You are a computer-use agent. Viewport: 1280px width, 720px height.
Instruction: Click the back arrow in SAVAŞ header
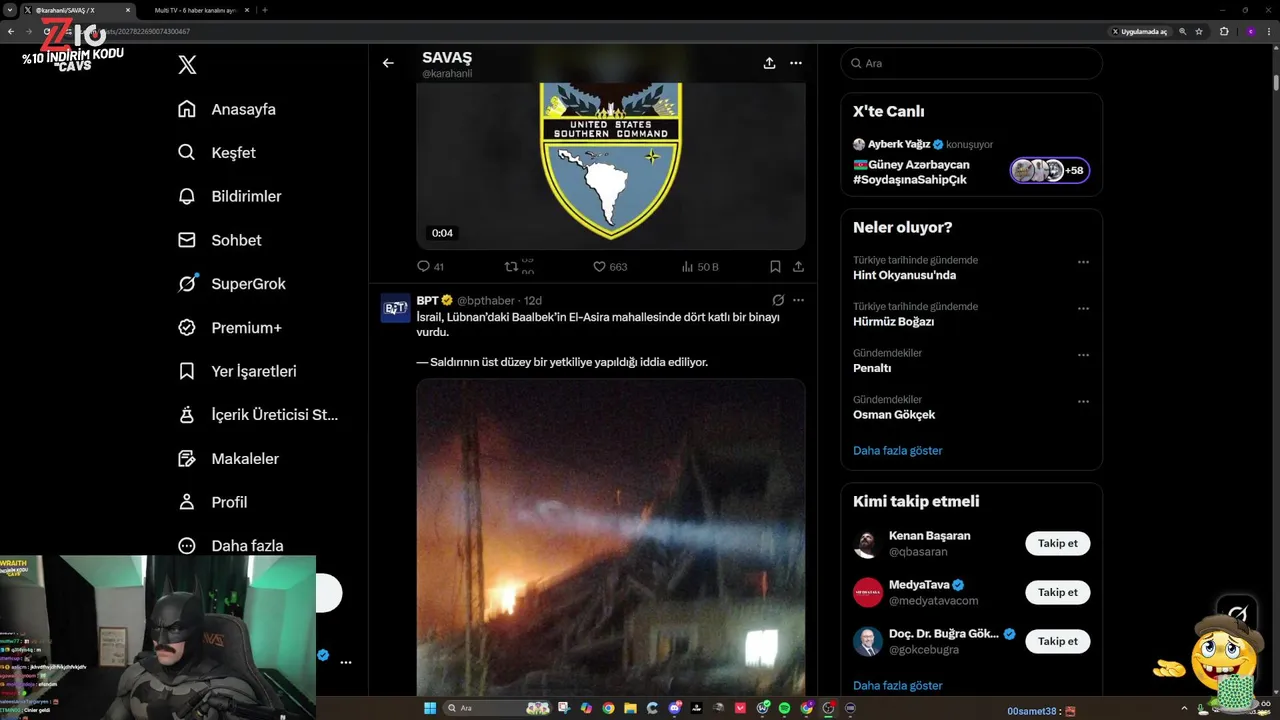point(388,63)
